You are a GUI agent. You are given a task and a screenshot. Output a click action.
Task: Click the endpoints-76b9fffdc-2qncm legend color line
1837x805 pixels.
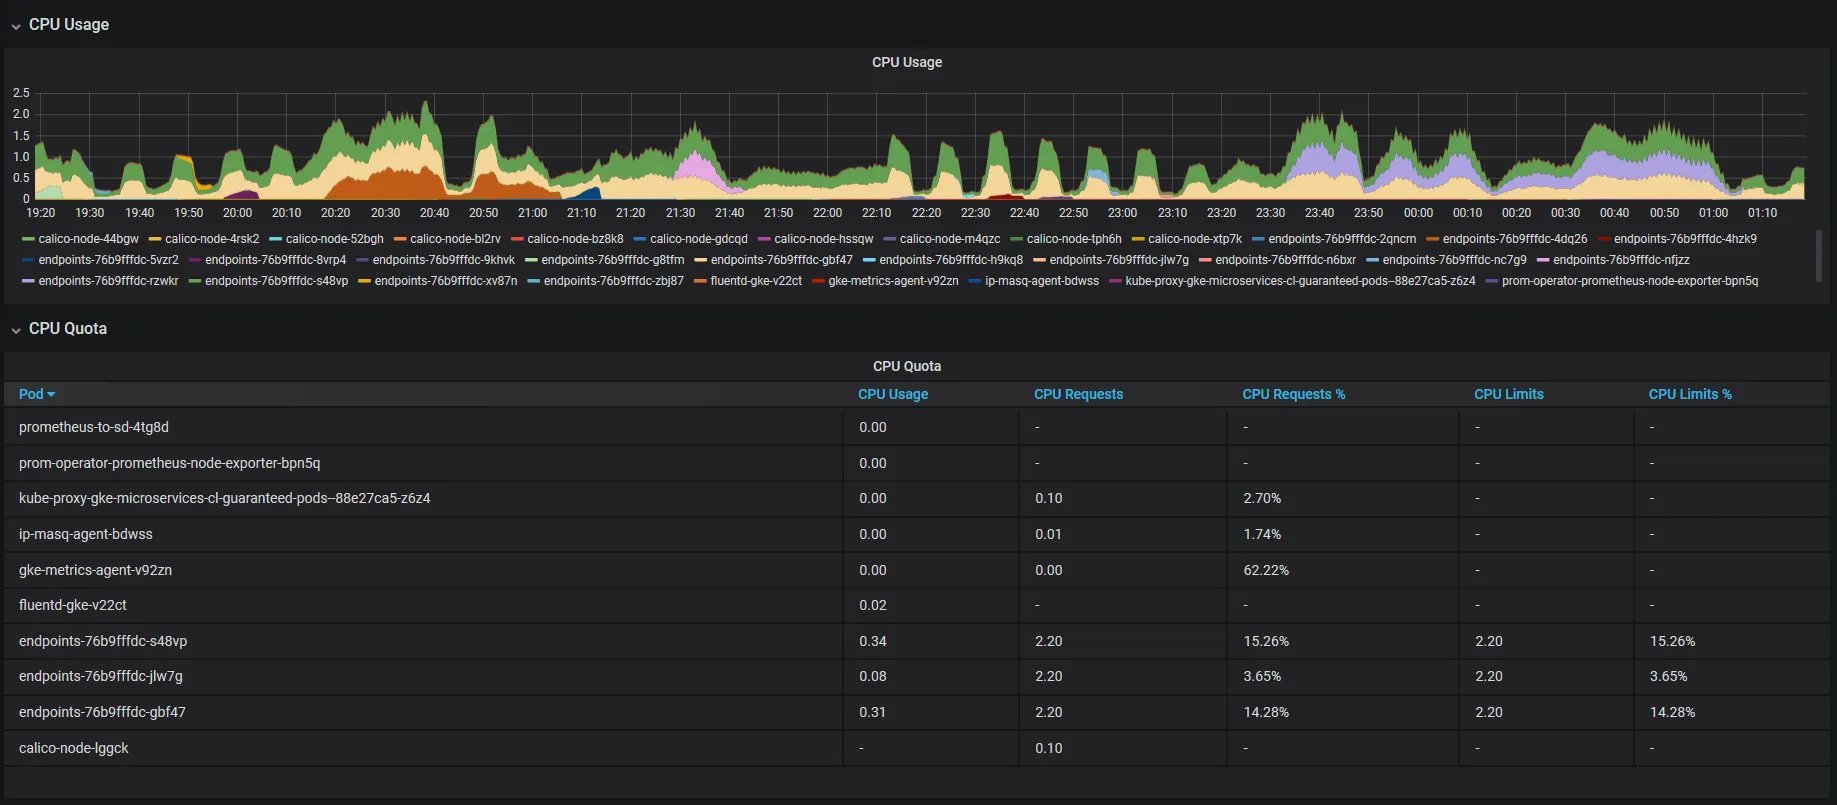tap(1259, 240)
